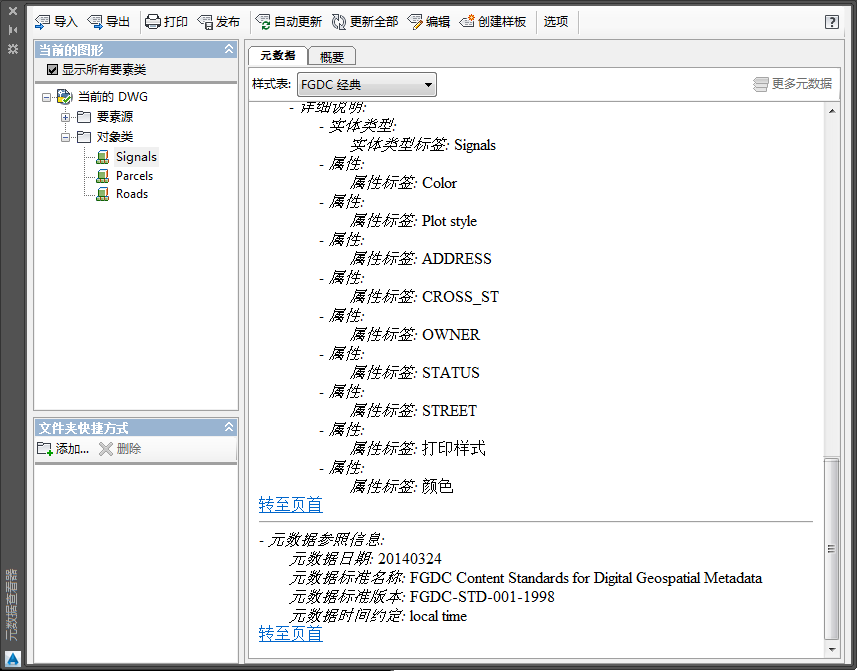The image size is (857, 671).
Task: Click 创建样板 create template icon
Action: [x=467, y=22]
